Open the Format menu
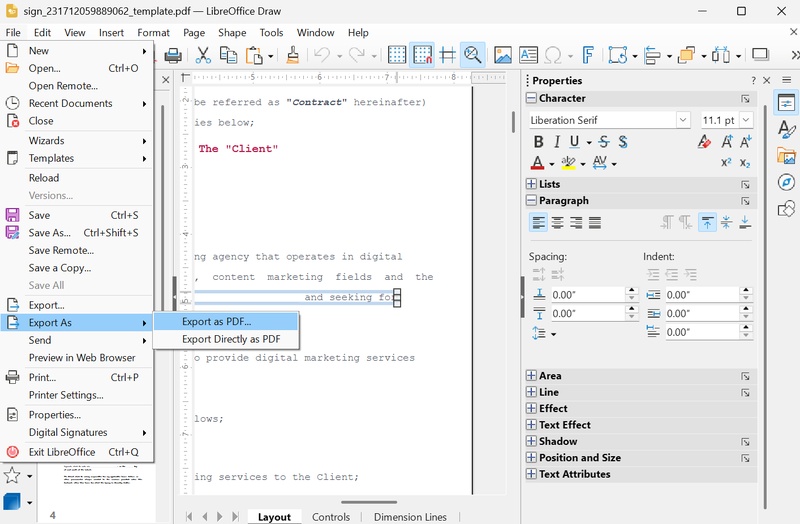The image size is (800, 524). click(x=153, y=33)
